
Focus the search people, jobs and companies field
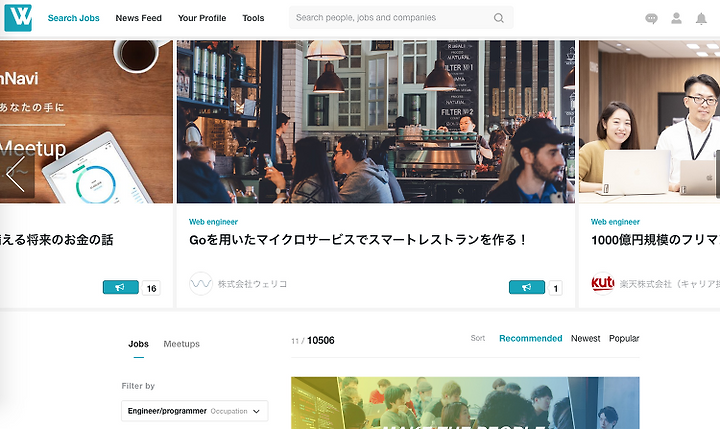click(x=401, y=17)
